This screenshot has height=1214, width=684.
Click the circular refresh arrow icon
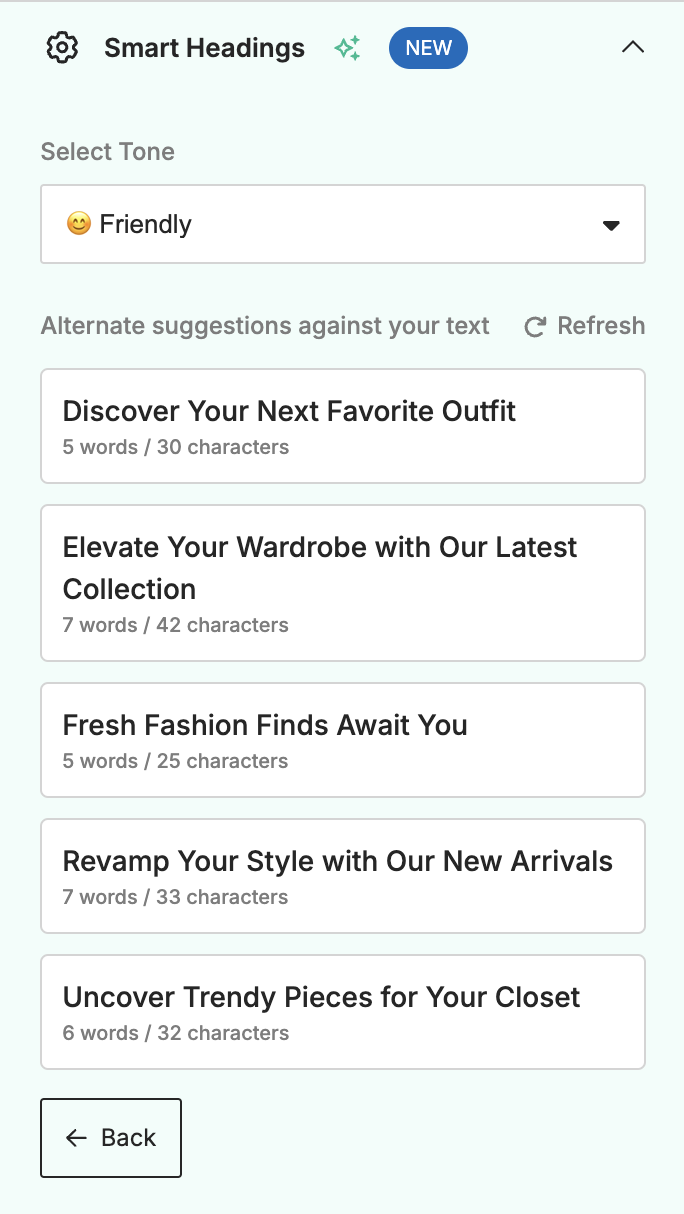point(535,327)
